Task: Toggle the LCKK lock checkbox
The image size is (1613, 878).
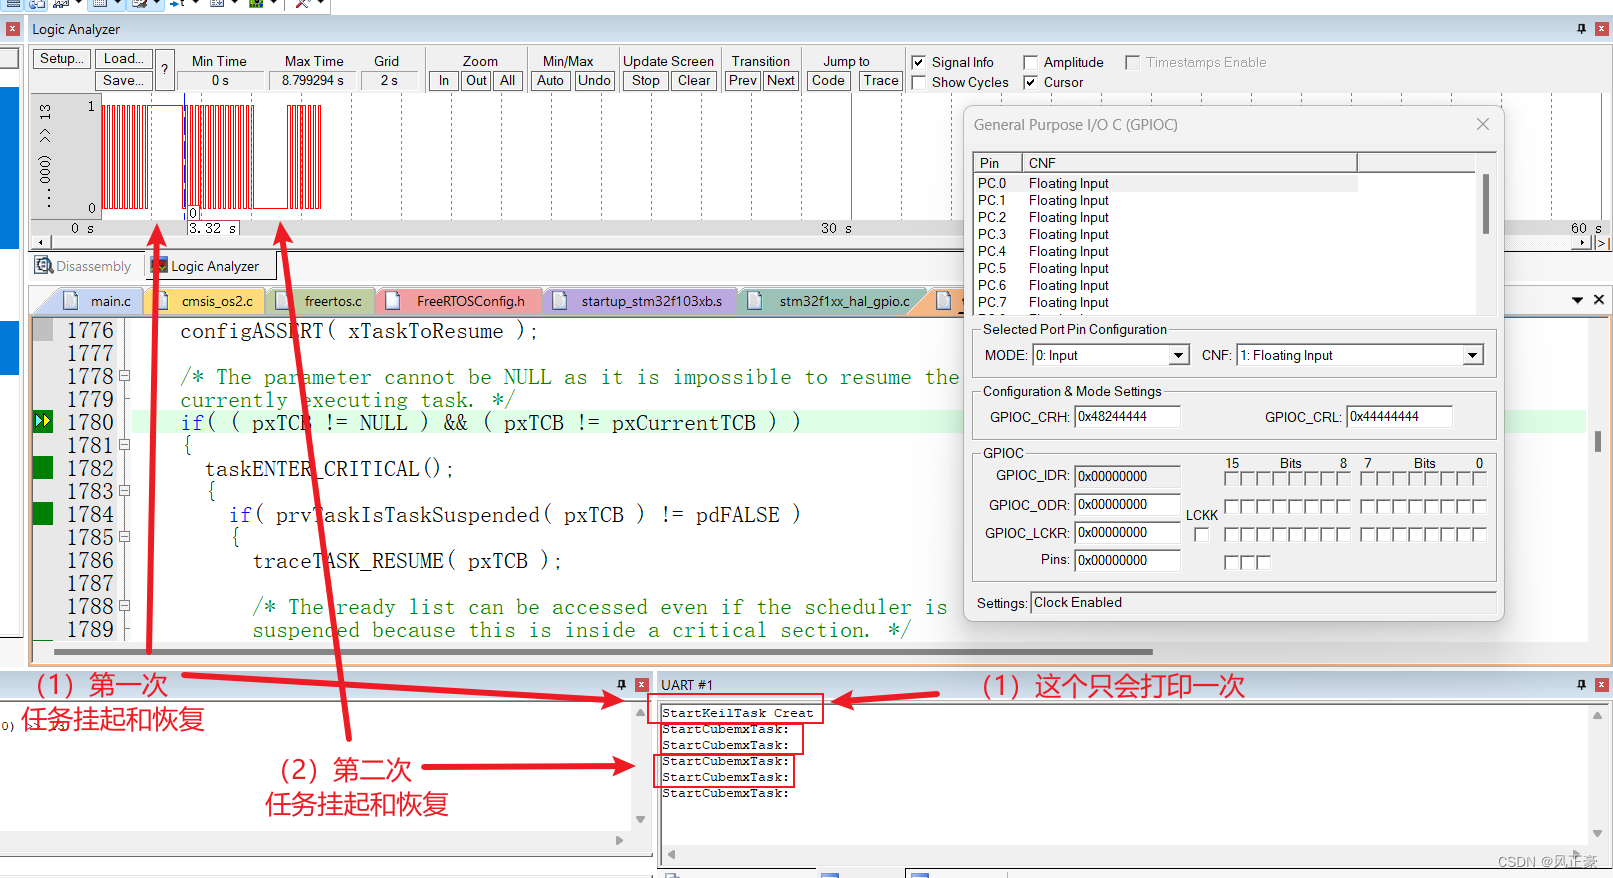Action: point(1201,535)
